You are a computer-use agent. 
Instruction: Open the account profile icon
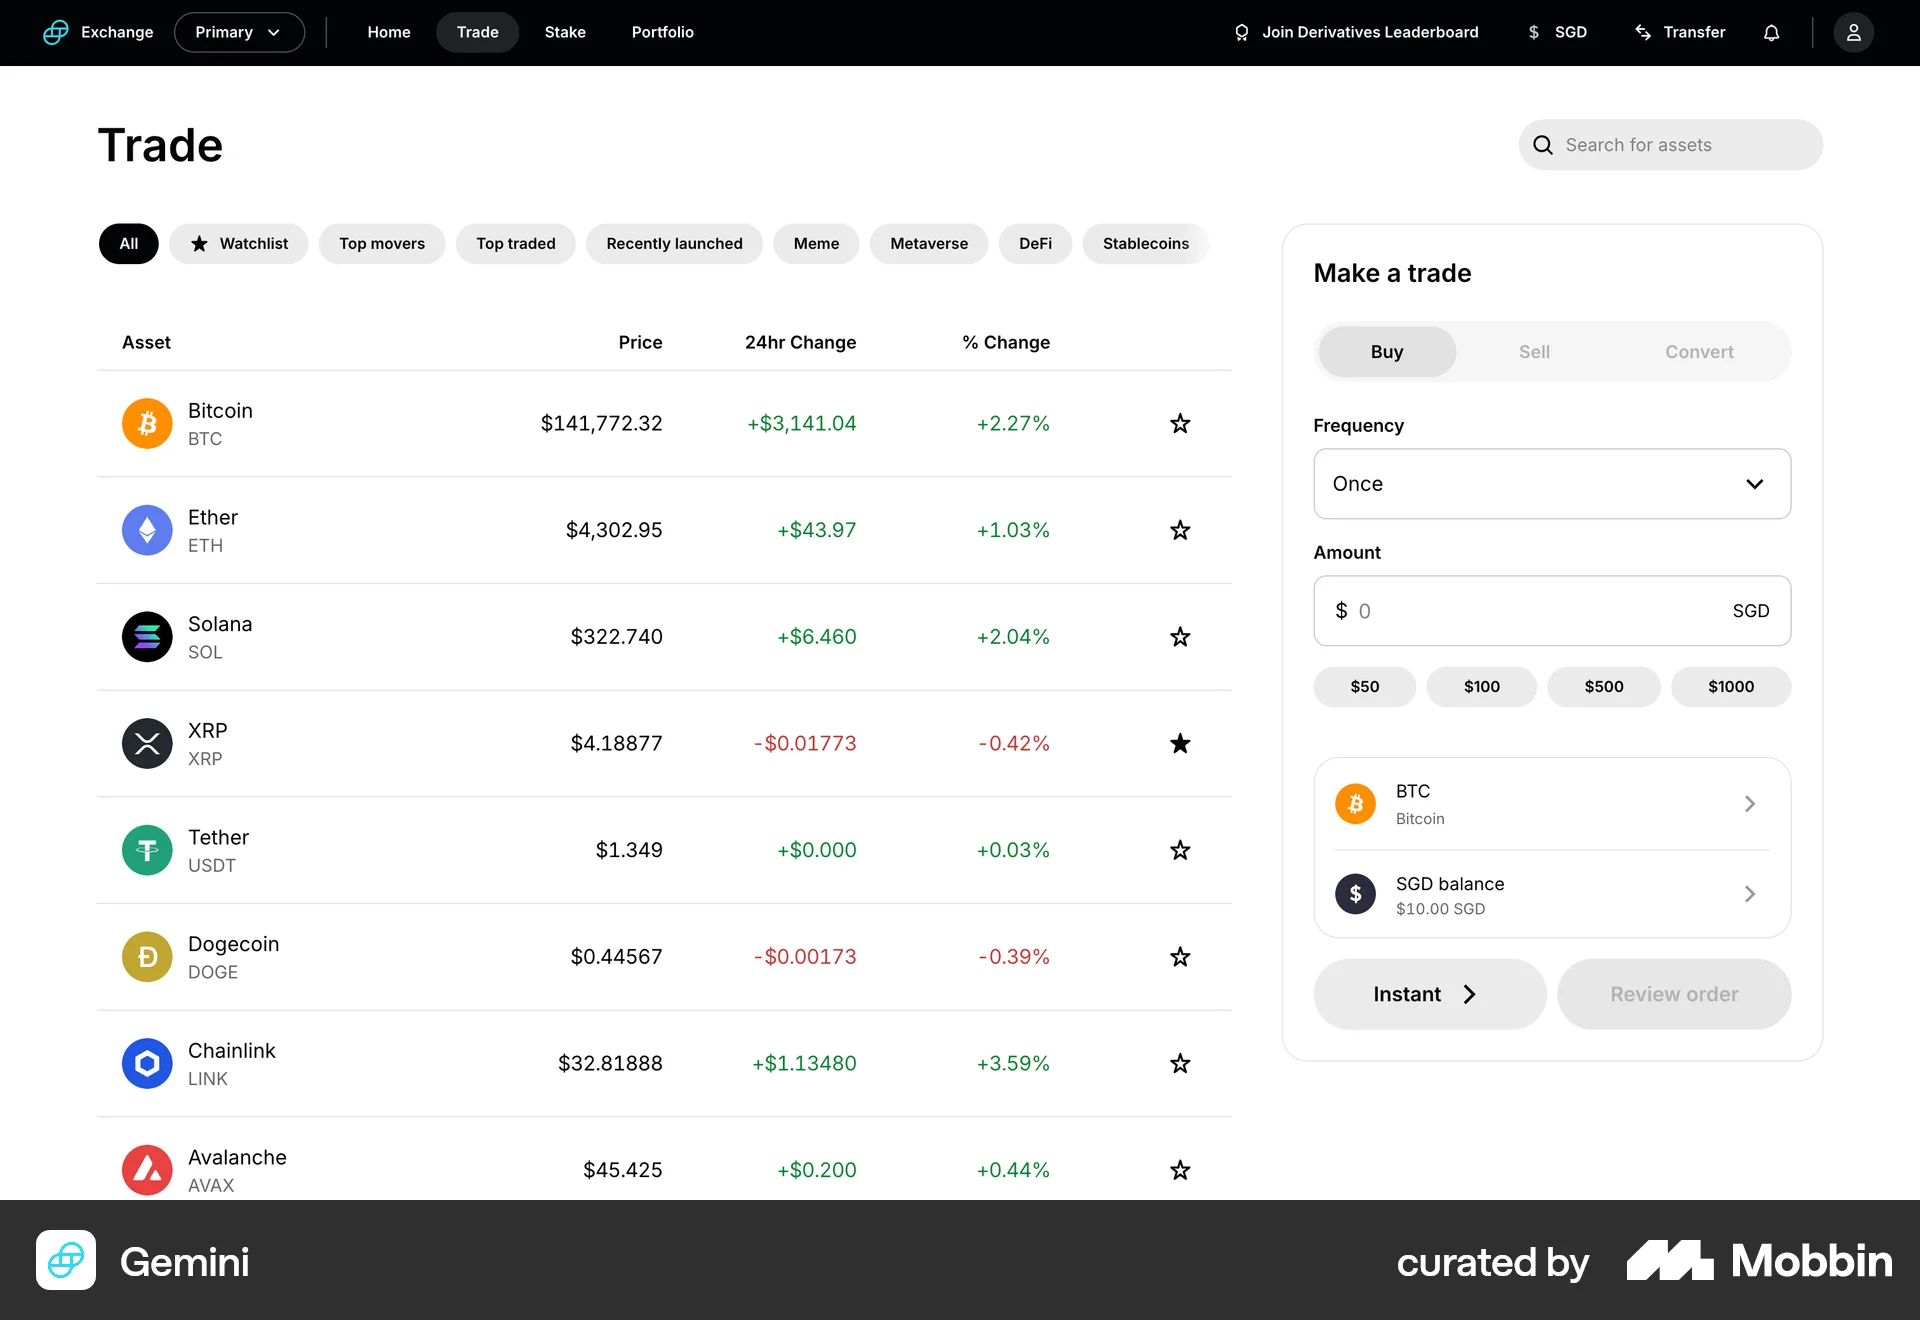[x=1853, y=32]
